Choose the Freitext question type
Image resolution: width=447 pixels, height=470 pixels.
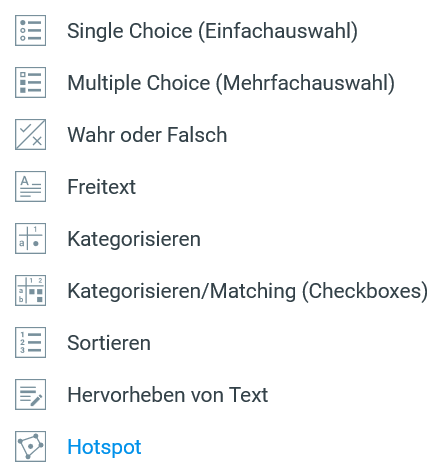[101, 187]
